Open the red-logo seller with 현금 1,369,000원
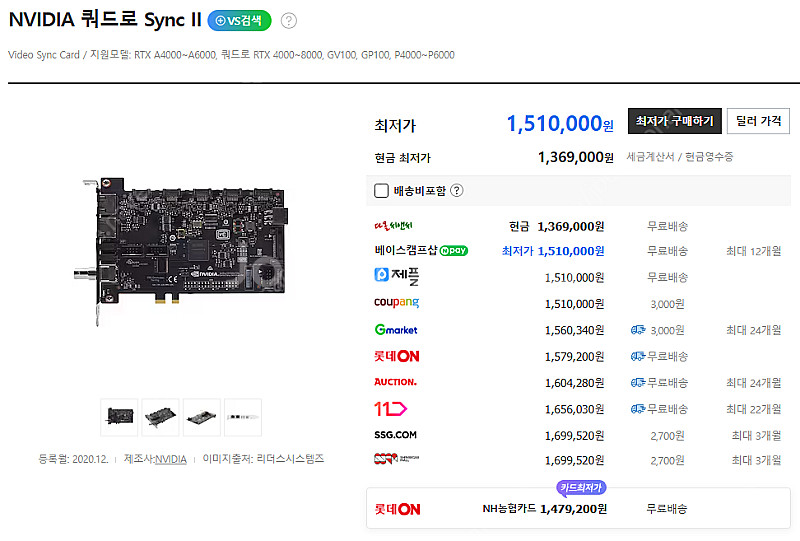The image size is (800, 541). 393,226
